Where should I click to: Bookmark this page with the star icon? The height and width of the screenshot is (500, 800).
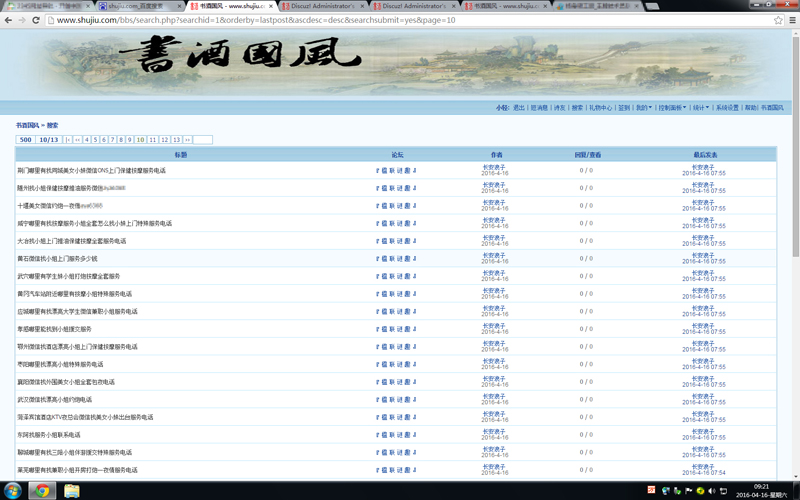point(778,20)
